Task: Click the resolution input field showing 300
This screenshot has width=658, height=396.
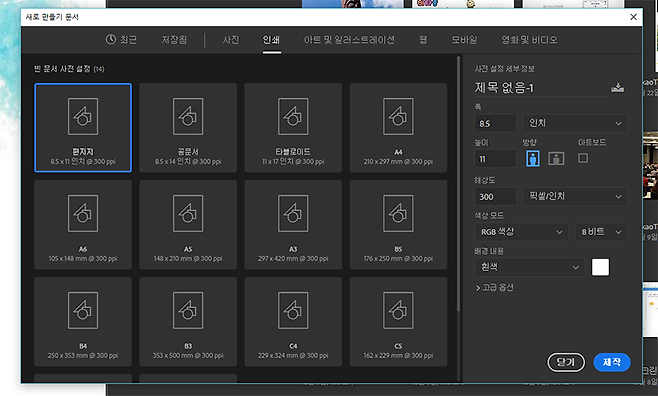Action: [496, 196]
